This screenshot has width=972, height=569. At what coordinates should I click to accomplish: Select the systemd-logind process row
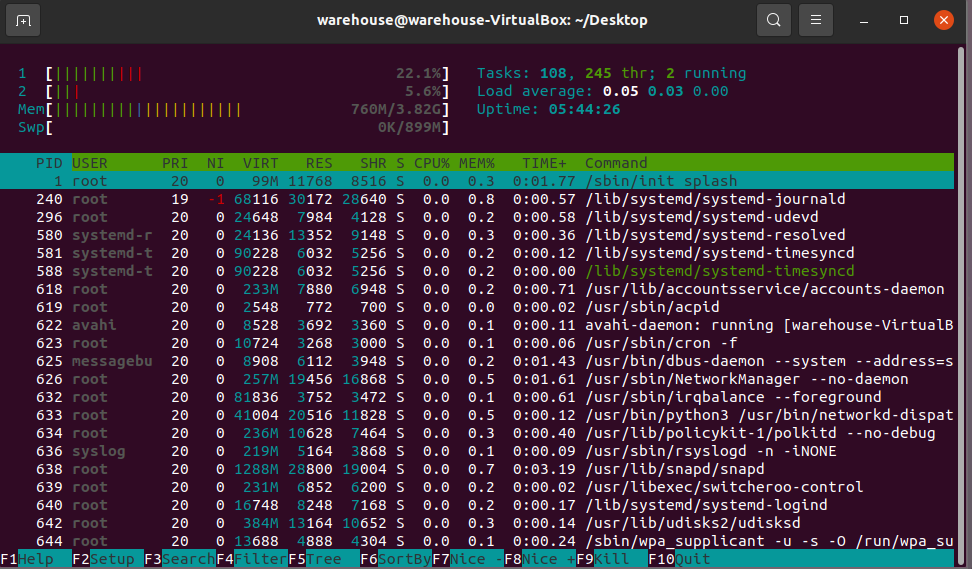tap(477, 505)
